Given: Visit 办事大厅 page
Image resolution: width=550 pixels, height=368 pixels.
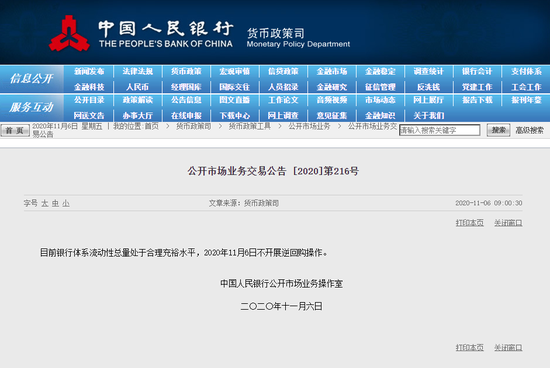Looking at the screenshot, I should pyautogui.click(x=138, y=115).
